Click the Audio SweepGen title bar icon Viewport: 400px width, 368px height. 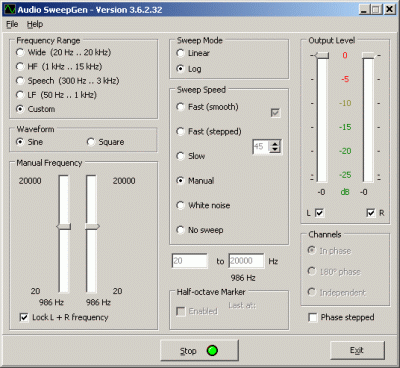pyautogui.click(x=10, y=9)
